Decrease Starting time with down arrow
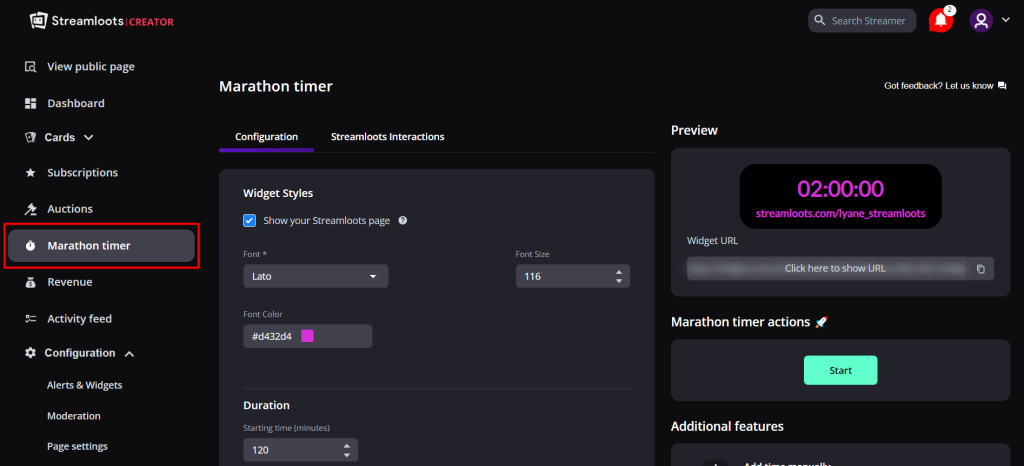This screenshot has width=1024, height=466. (x=347, y=455)
